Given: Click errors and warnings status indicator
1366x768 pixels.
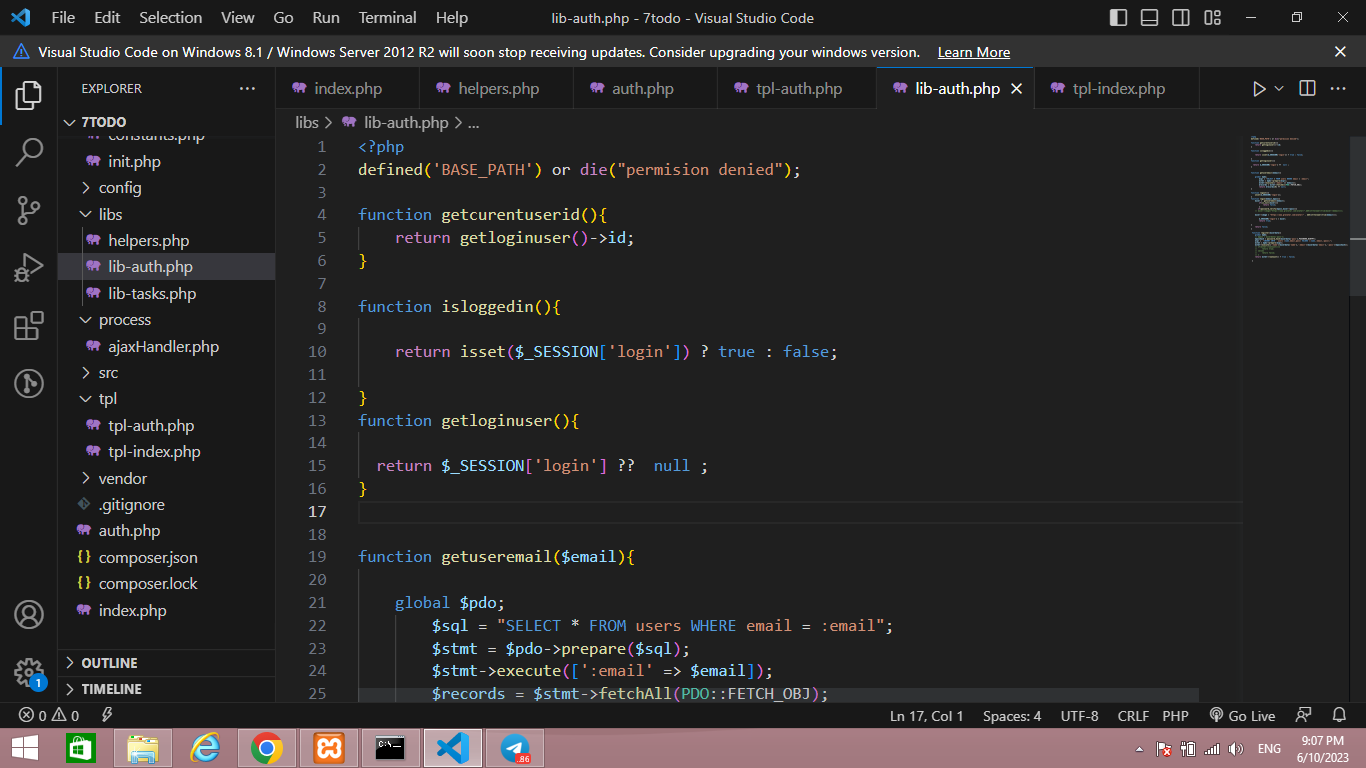Looking at the screenshot, I should [50, 716].
